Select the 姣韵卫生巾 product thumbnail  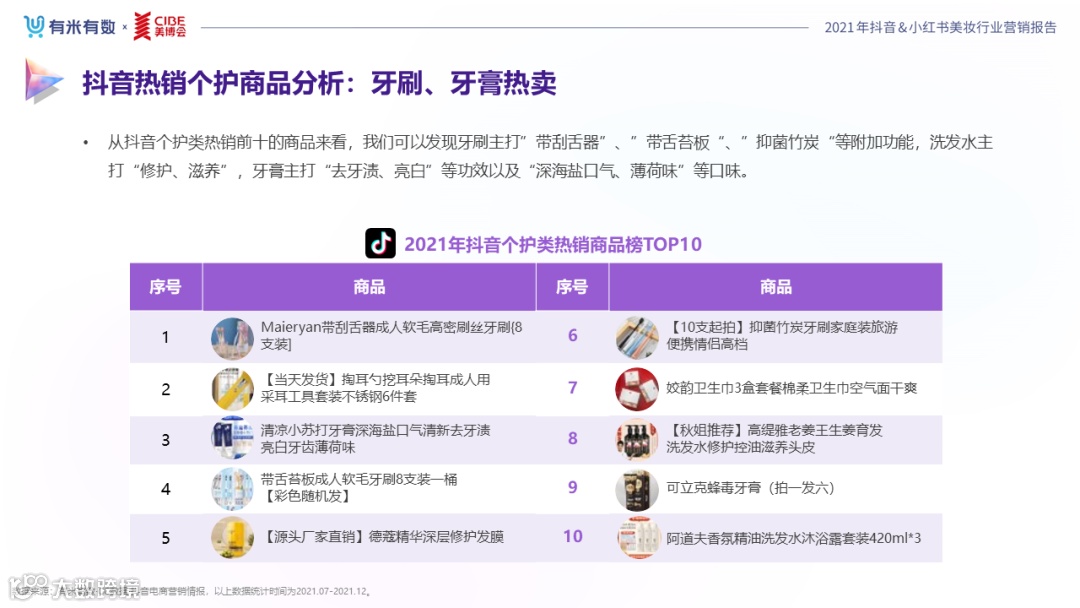point(637,389)
